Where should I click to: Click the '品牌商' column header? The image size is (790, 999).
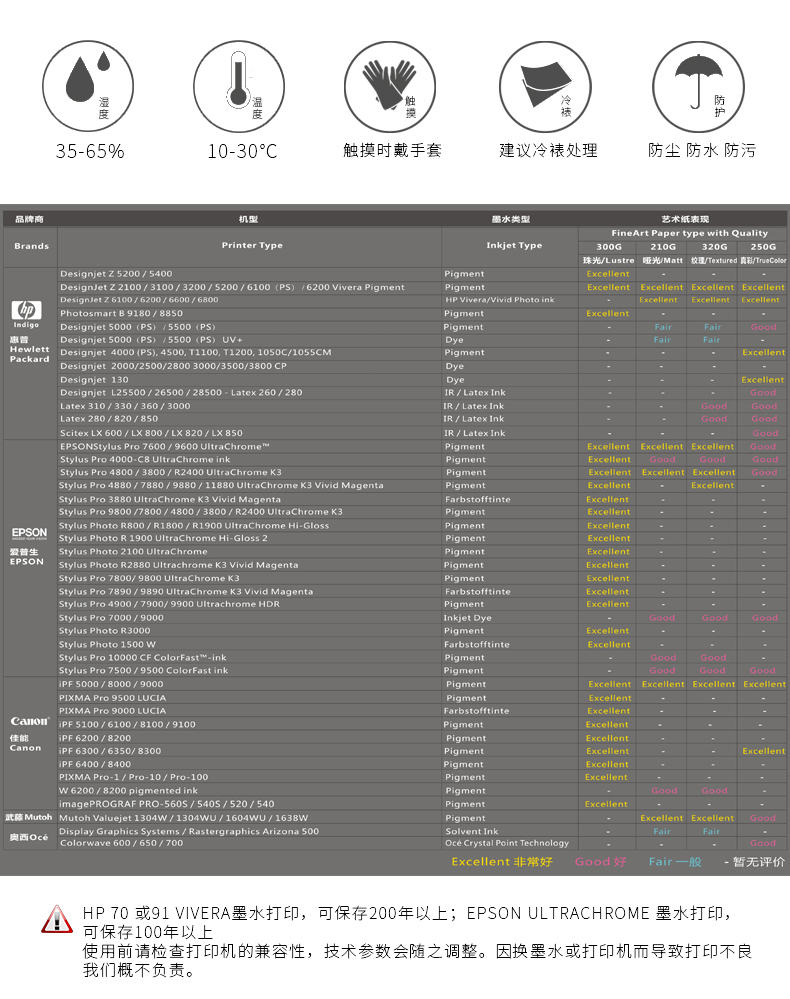[x=29, y=219]
